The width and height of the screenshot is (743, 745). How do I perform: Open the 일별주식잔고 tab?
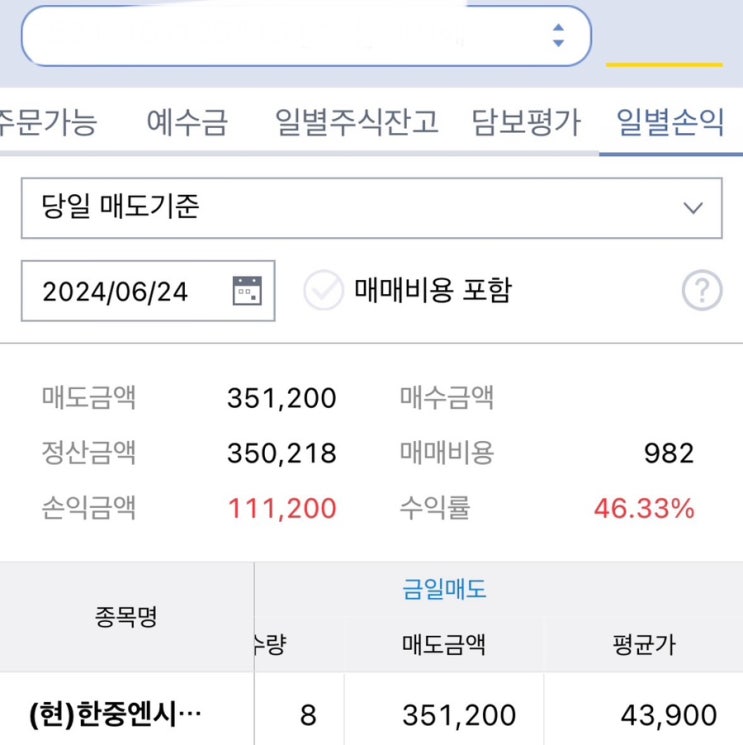click(356, 123)
